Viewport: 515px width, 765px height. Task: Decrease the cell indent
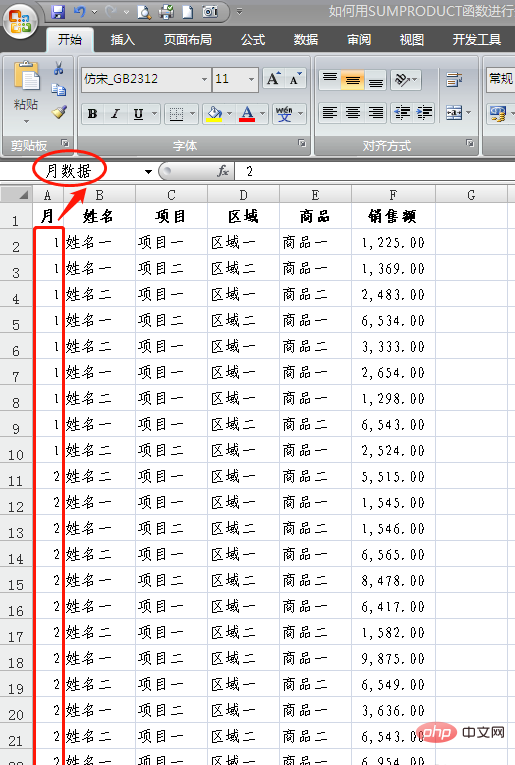[x=402, y=113]
